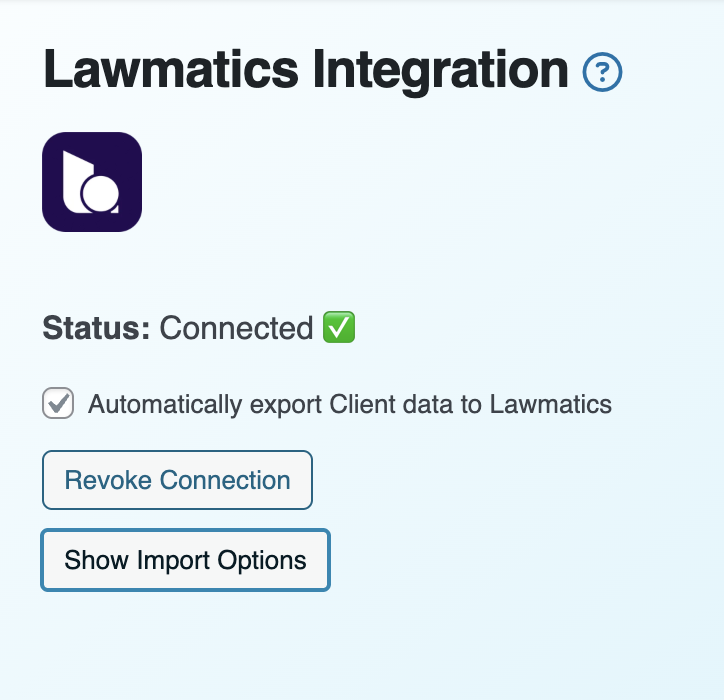The height and width of the screenshot is (700, 724).
Task: View help for Lawmatics Integration
Action: [602, 72]
